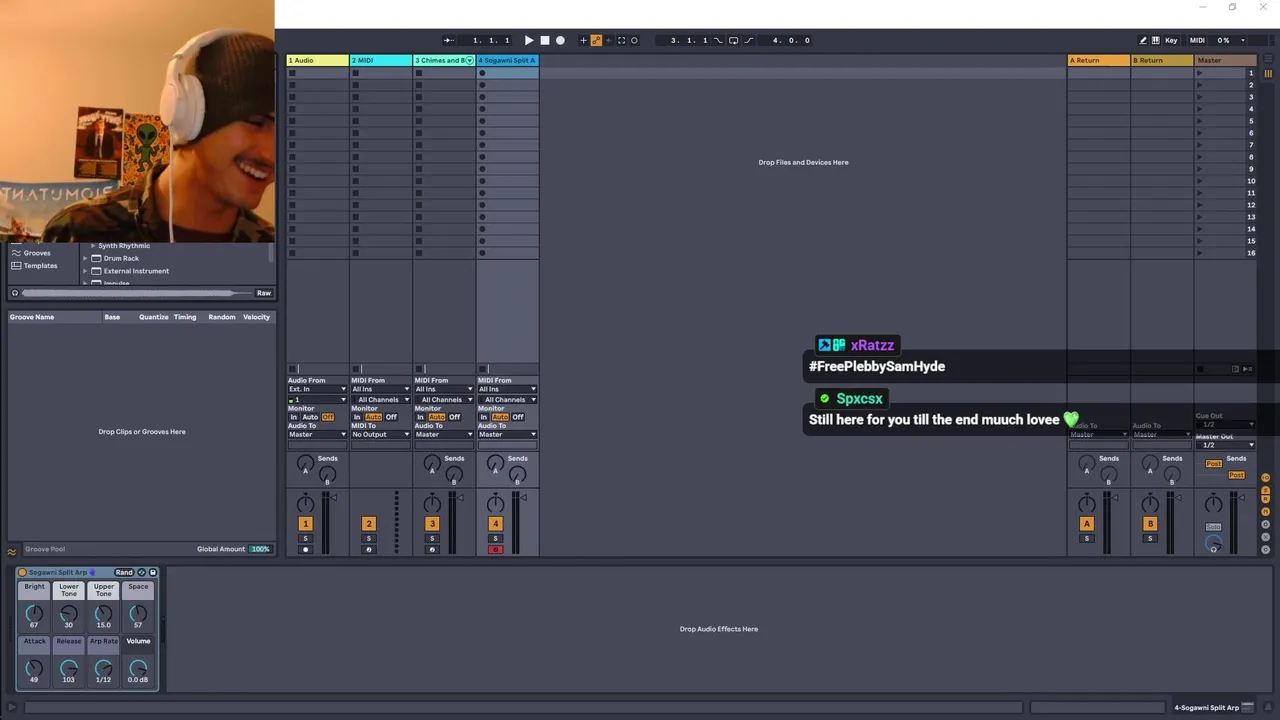Screen dimensions: 1280x720
Task: Select the 1 Audio track header
Action: click(x=318, y=60)
